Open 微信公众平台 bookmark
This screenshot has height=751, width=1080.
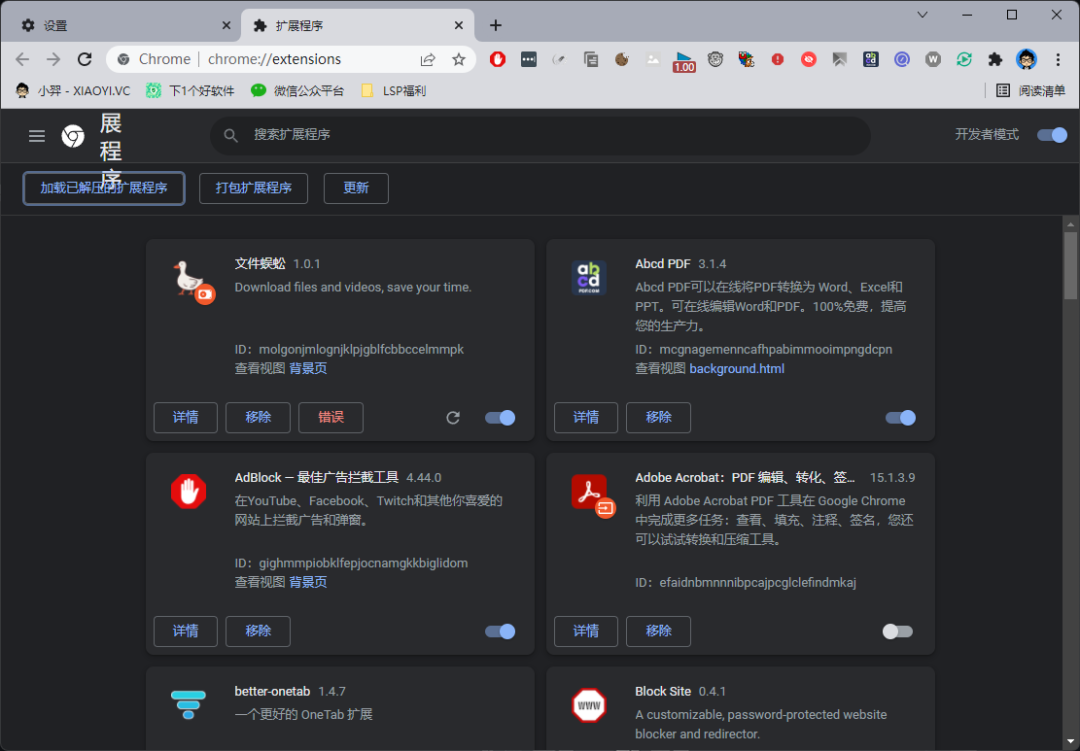coord(297,90)
